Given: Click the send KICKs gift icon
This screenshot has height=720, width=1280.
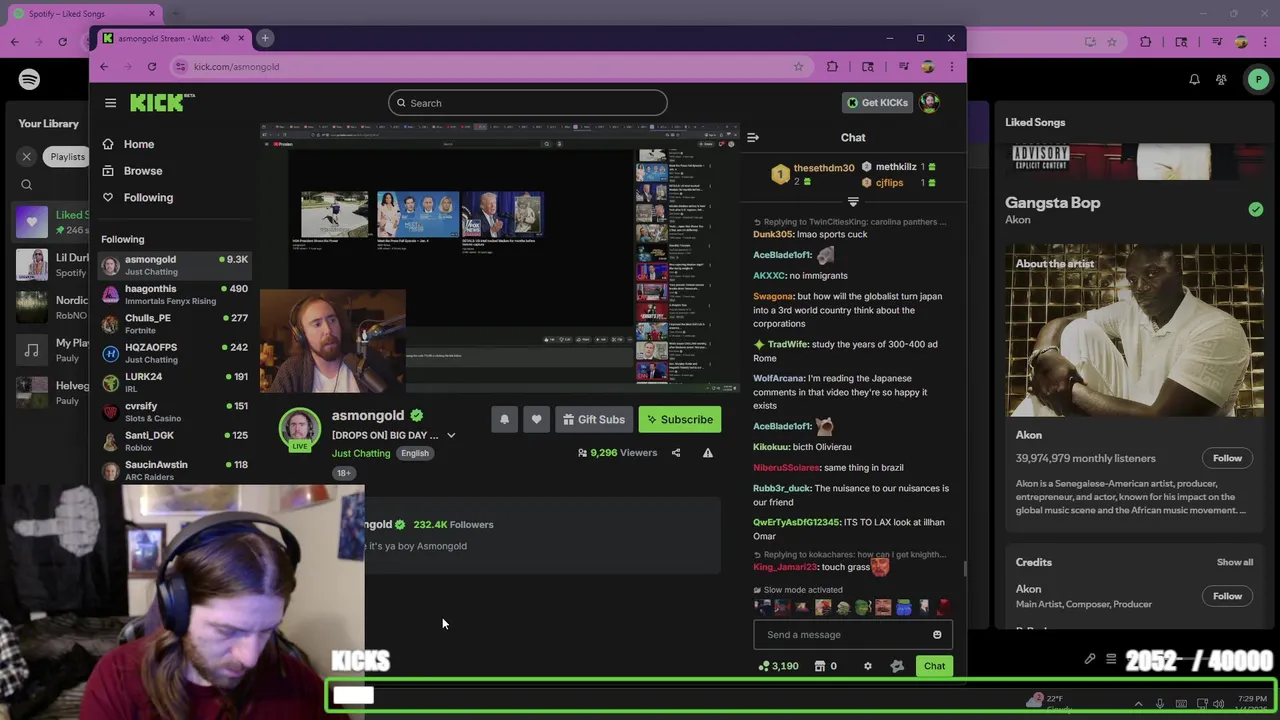Looking at the screenshot, I should [x=897, y=666].
